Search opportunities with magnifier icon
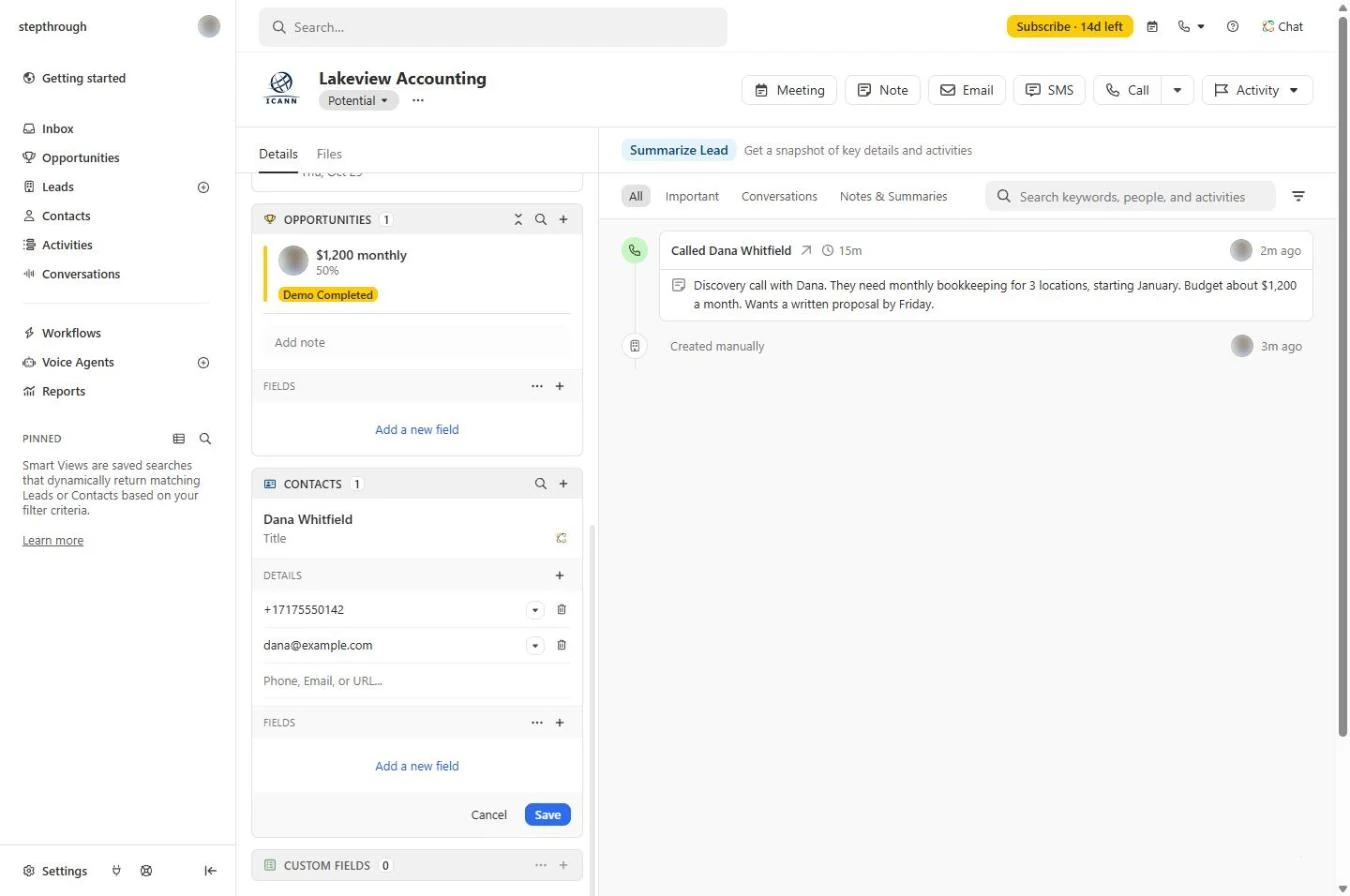This screenshot has width=1350, height=896. click(x=540, y=219)
